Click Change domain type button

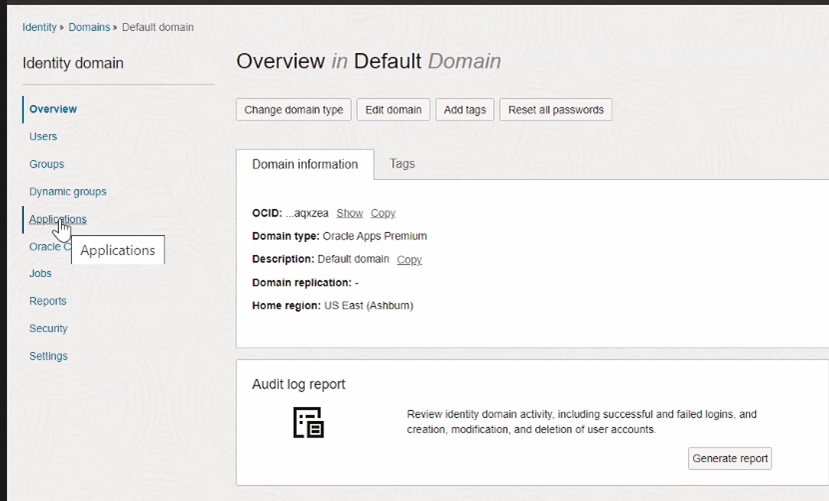[293, 110]
